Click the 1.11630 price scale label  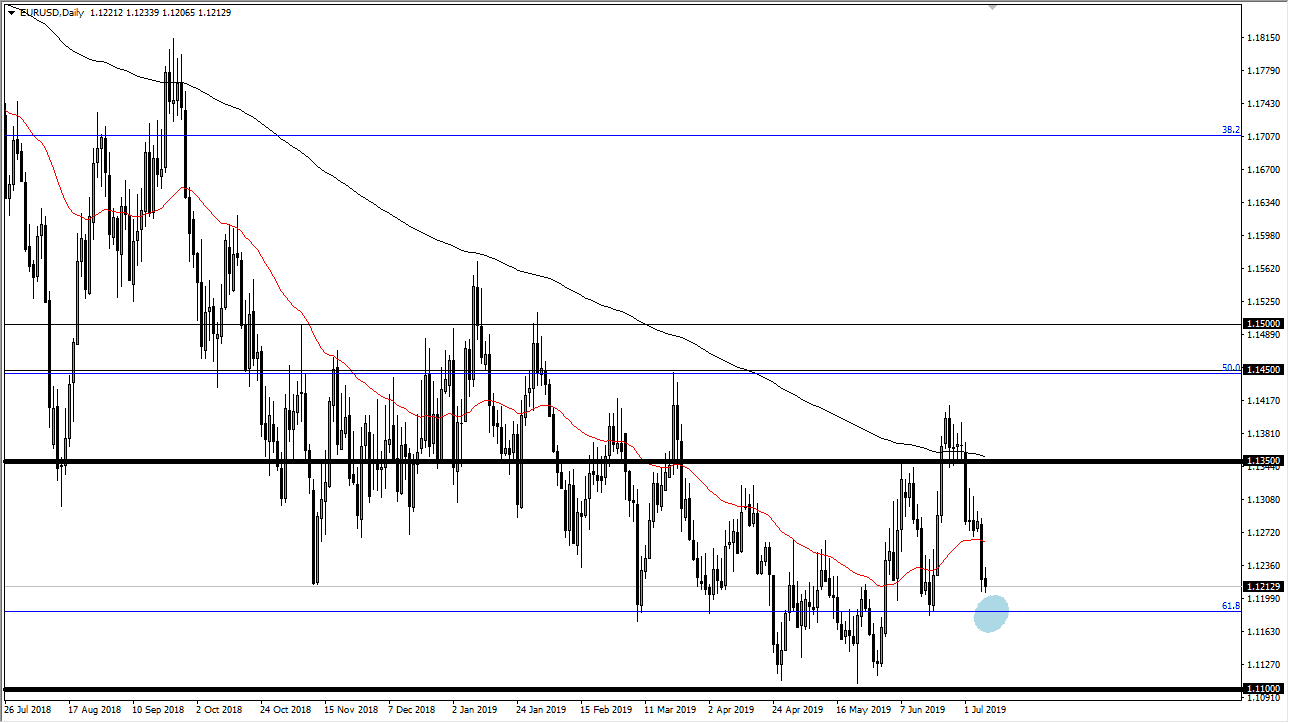click(1265, 632)
